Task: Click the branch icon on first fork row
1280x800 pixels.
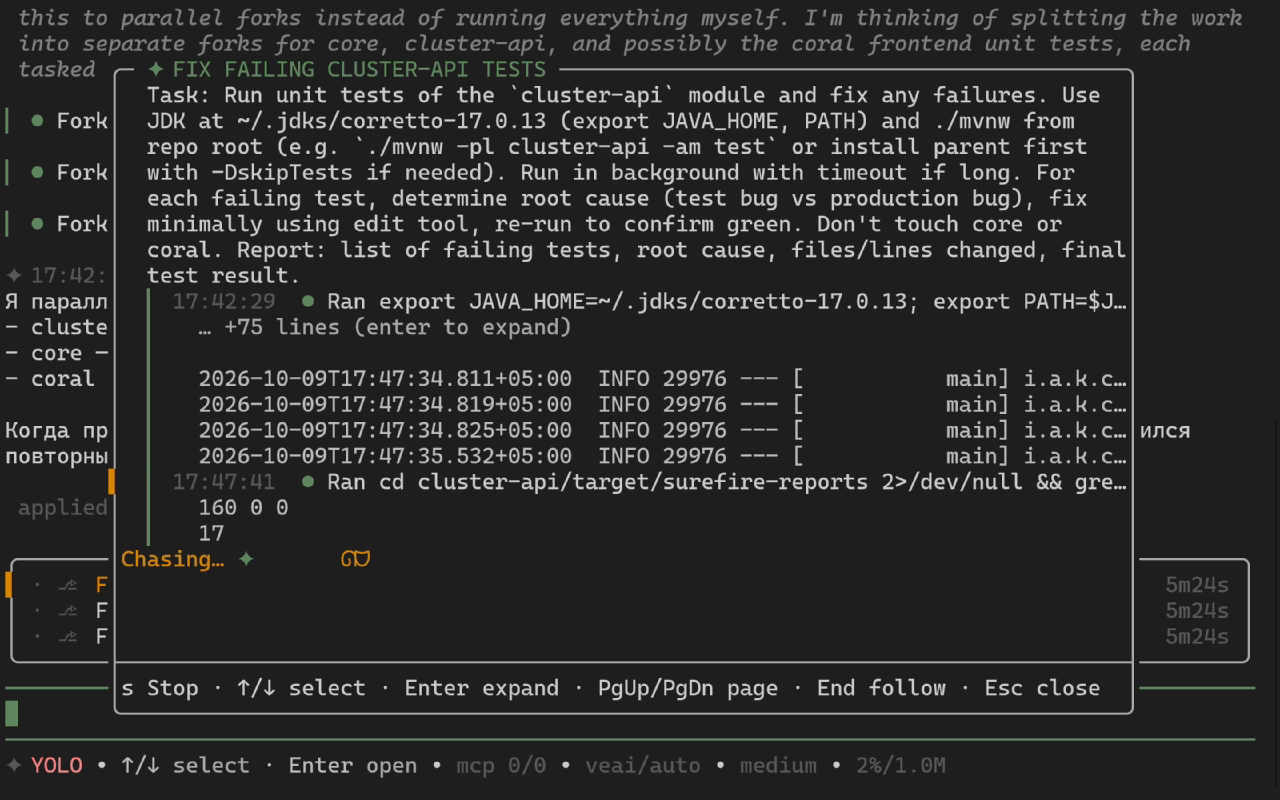Action: pos(67,585)
